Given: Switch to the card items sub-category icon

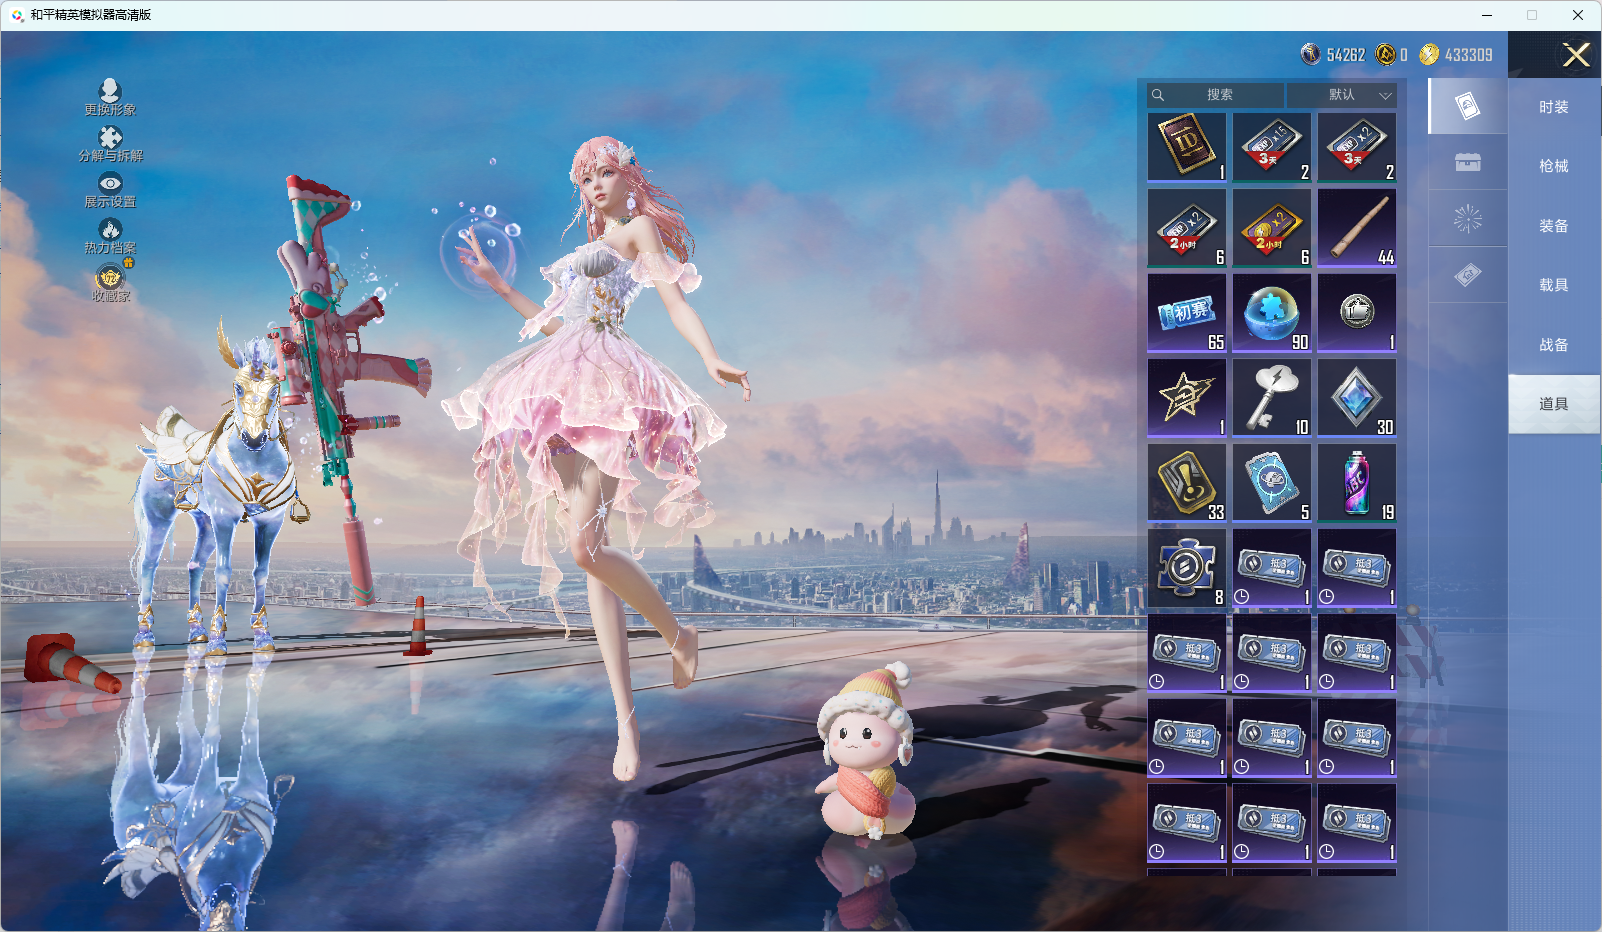Looking at the screenshot, I should pyautogui.click(x=1468, y=106).
